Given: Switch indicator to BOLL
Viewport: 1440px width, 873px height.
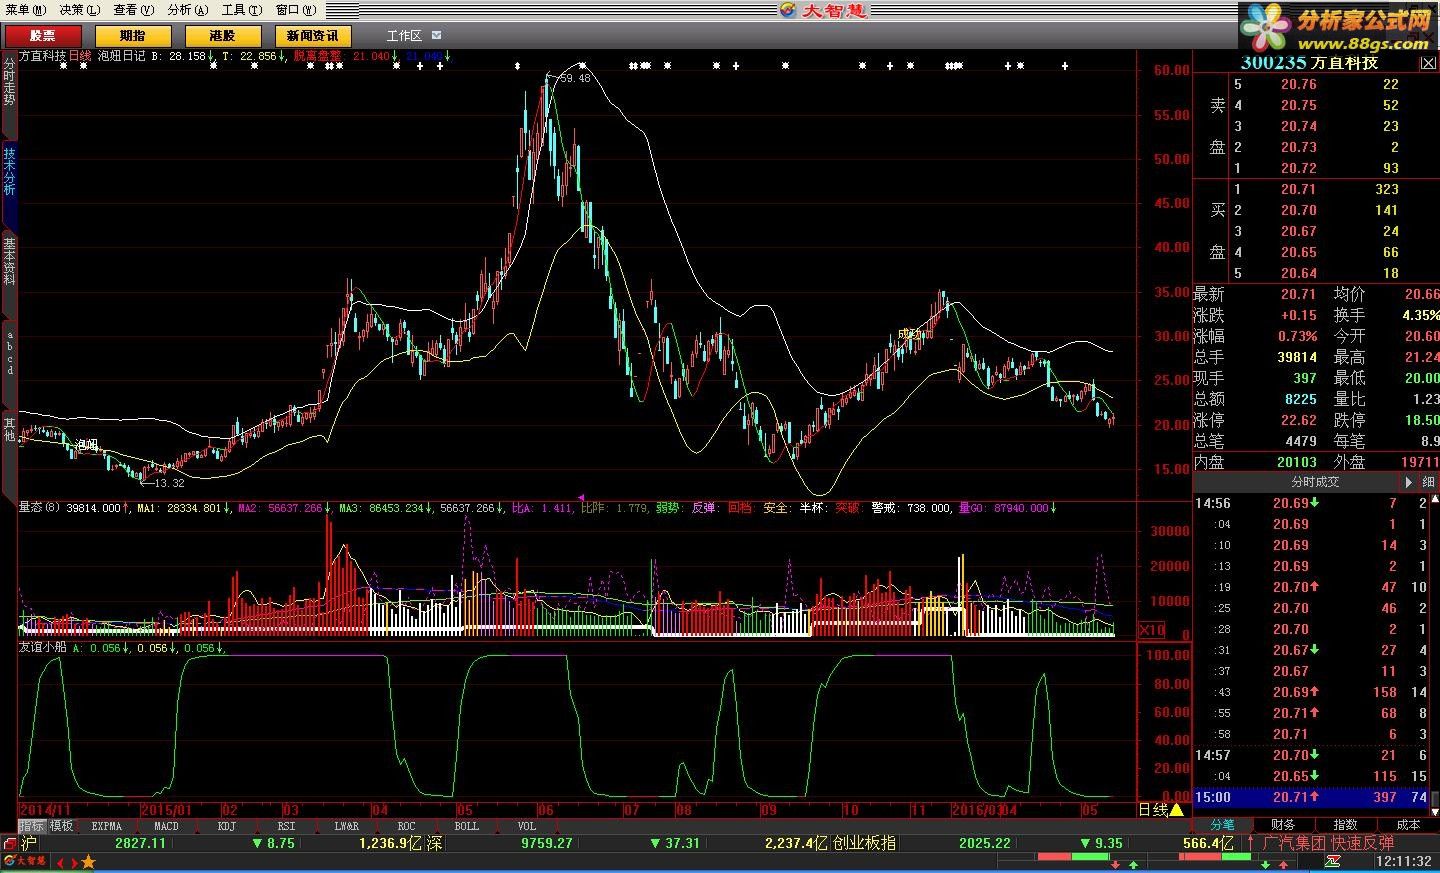Looking at the screenshot, I should coord(466,826).
